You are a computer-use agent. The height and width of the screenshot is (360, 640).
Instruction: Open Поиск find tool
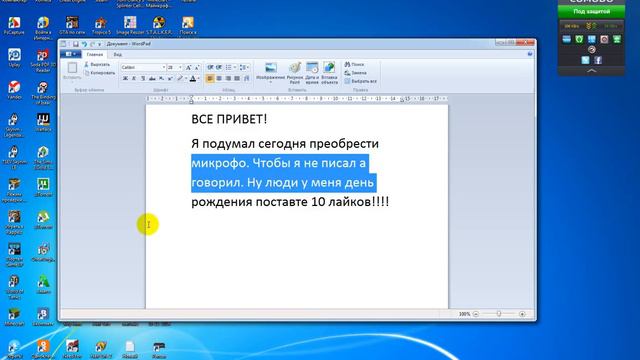(x=354, y=64)
